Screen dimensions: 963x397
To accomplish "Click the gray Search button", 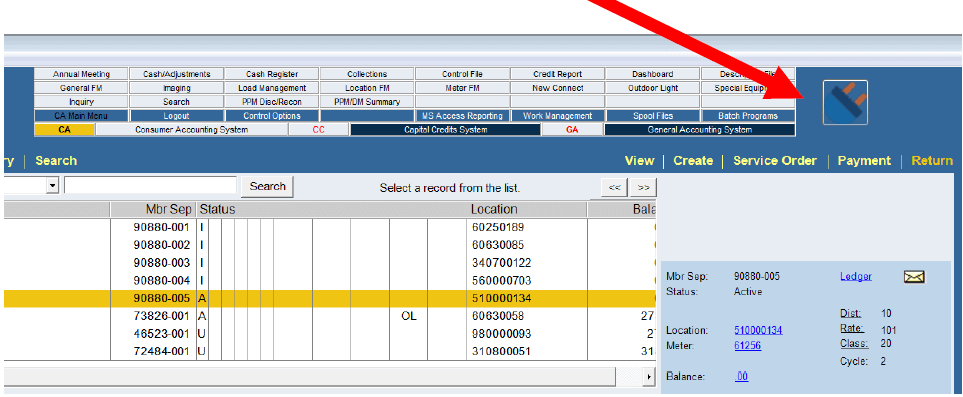I will coord(267,186).
